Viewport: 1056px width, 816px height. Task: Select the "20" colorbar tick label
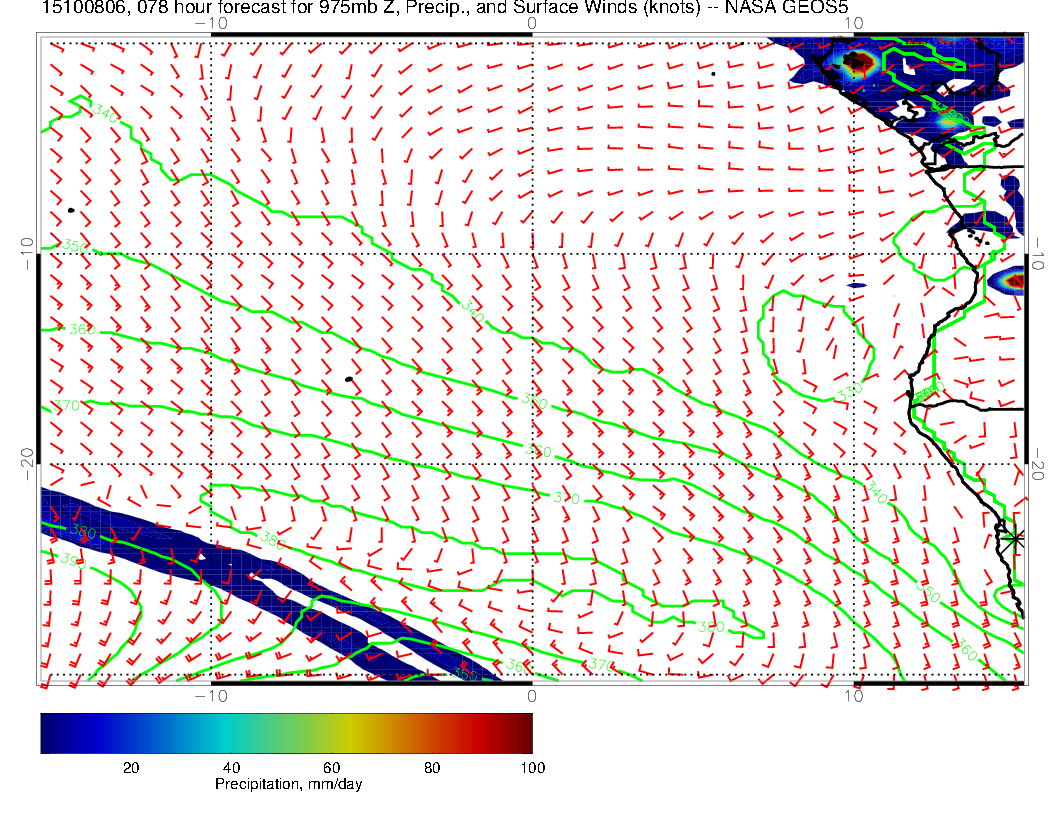[x=130, y=767]
